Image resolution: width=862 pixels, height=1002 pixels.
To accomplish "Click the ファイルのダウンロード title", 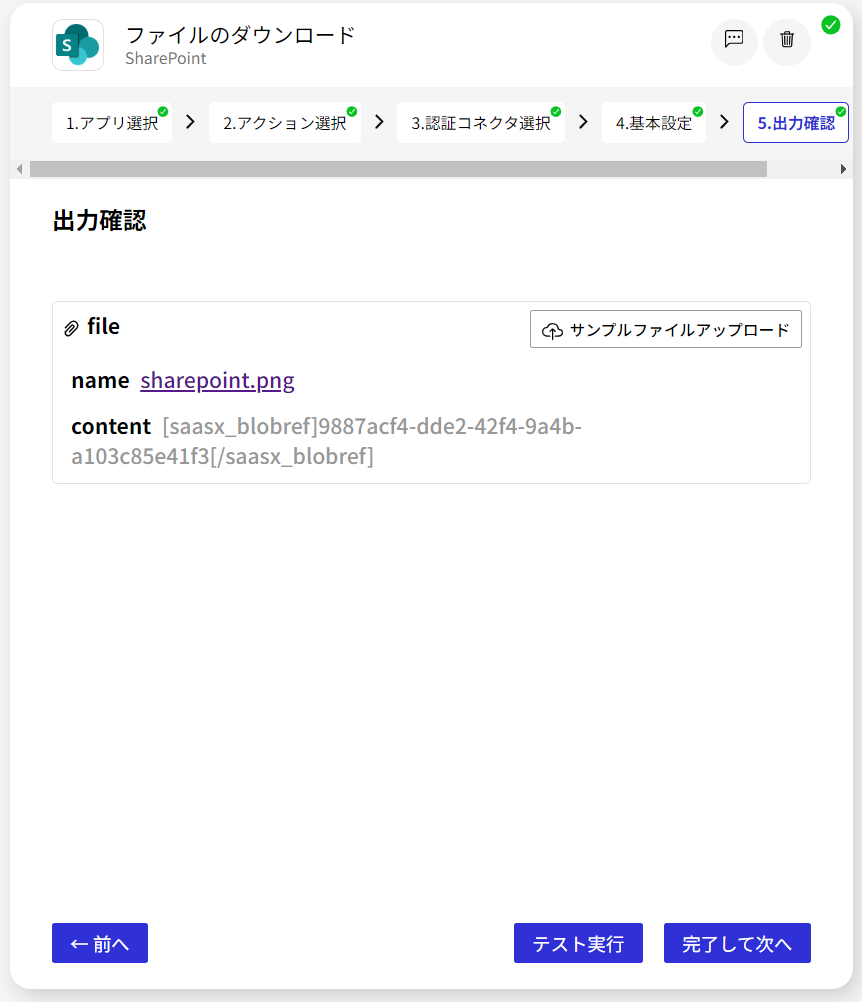I will tap(240, 35).
